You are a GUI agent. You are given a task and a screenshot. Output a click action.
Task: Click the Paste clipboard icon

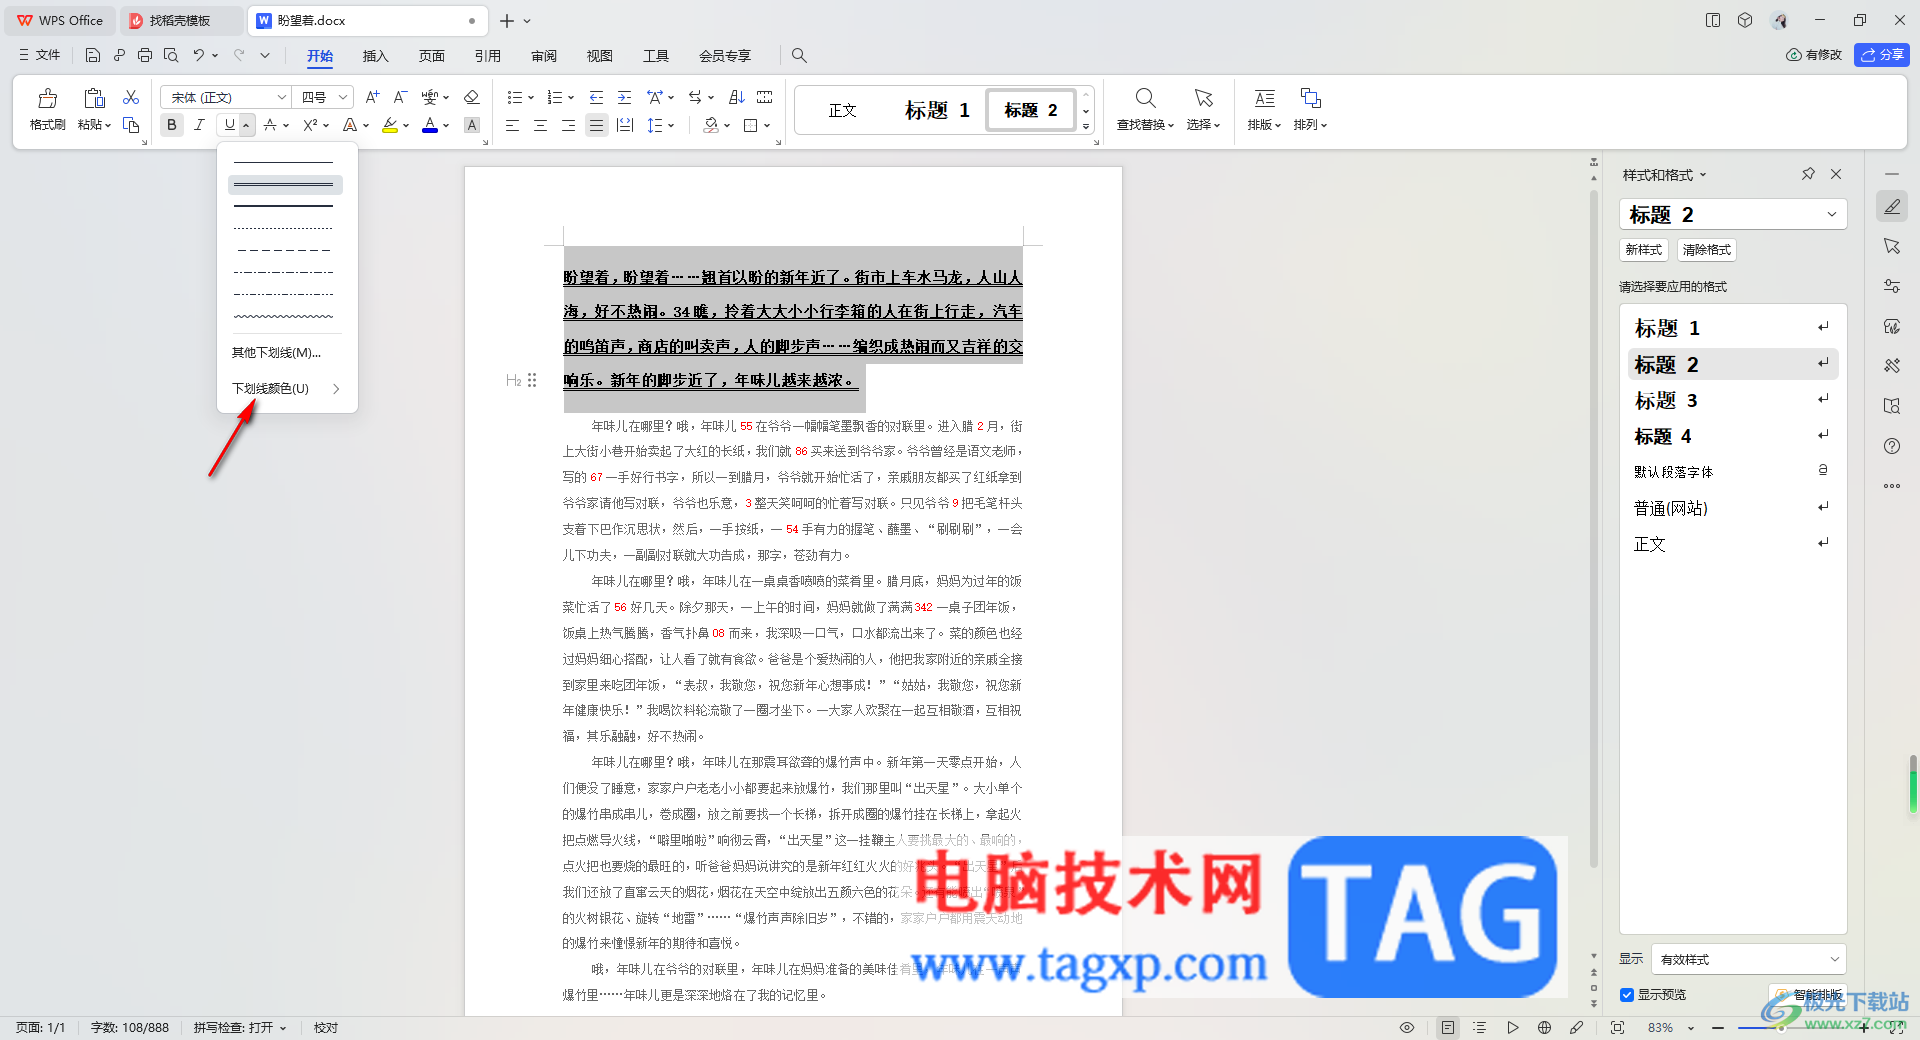94,98
